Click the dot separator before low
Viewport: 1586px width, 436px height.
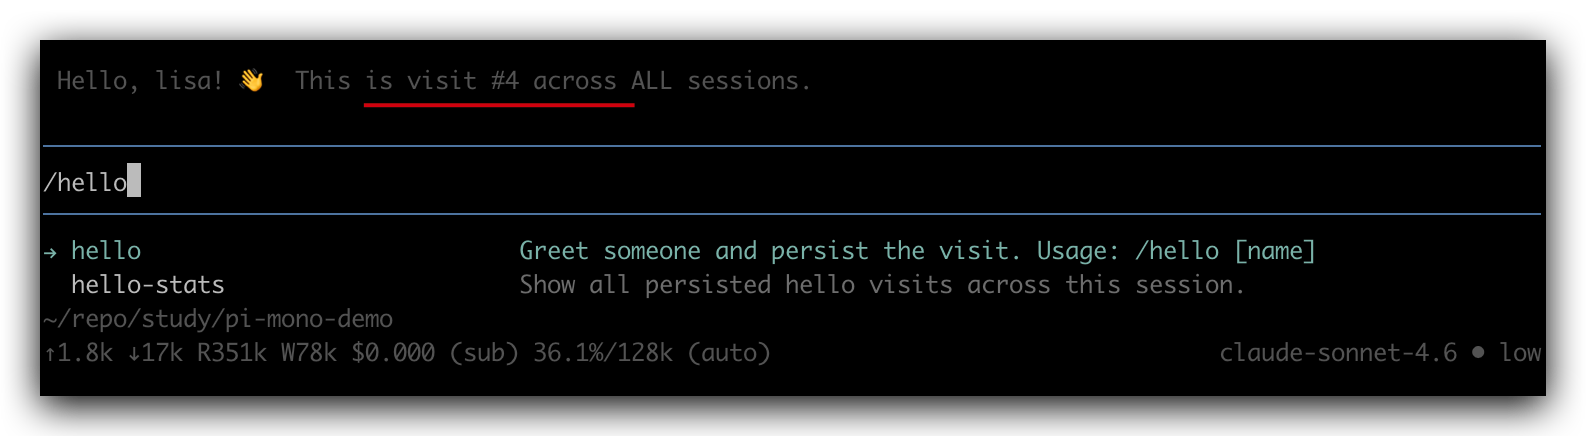point(1478,353)
